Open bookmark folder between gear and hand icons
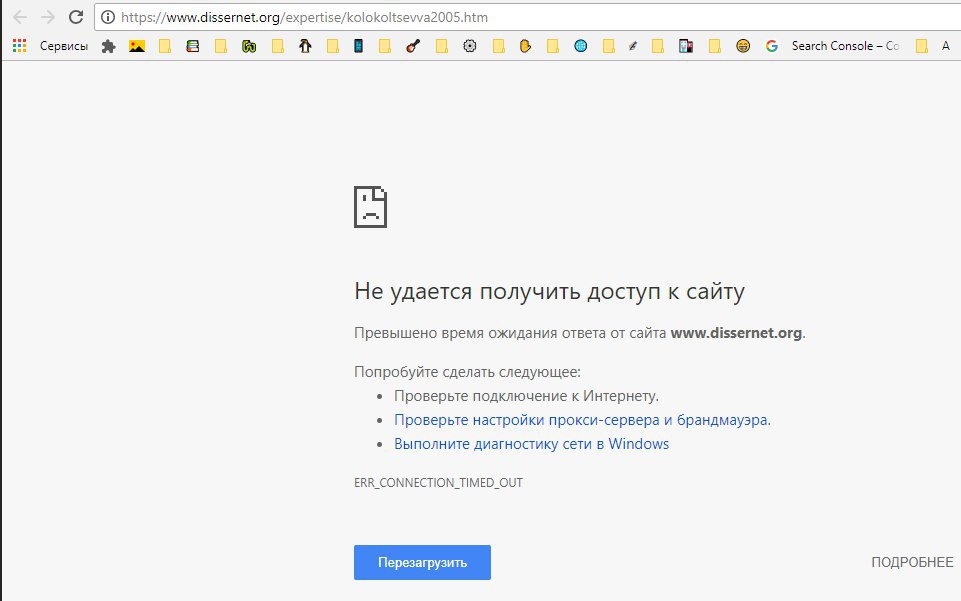The height and width of the screenshot is (601, 961). click(498, 46)
